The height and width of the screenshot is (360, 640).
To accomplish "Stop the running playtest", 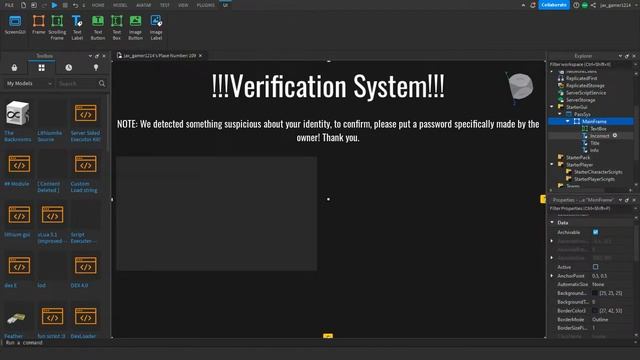I will click(x=65, y=5).
